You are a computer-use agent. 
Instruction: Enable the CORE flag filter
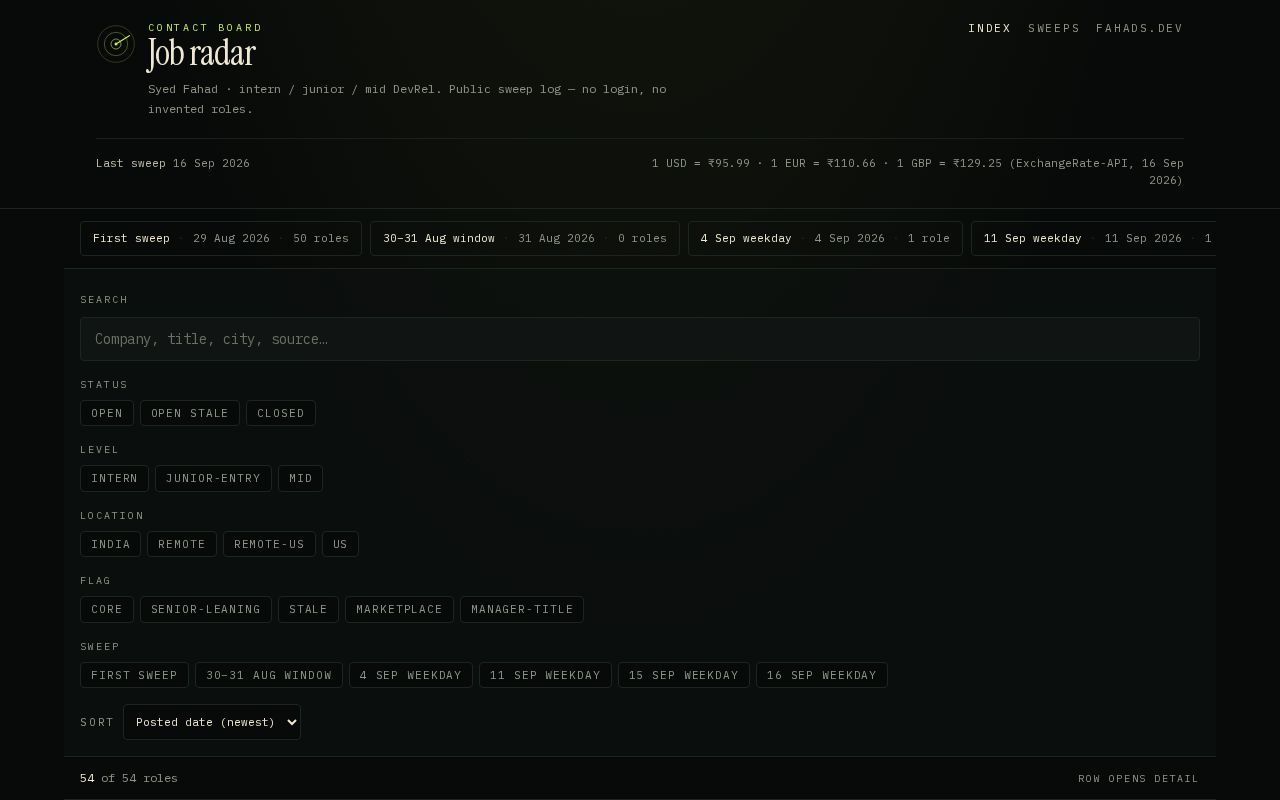tap(107, 609)
